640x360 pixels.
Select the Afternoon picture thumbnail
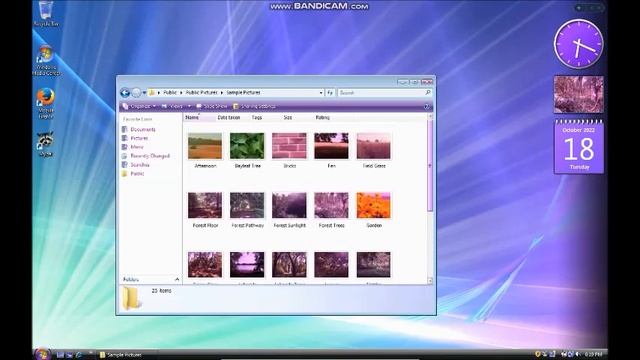205,146
